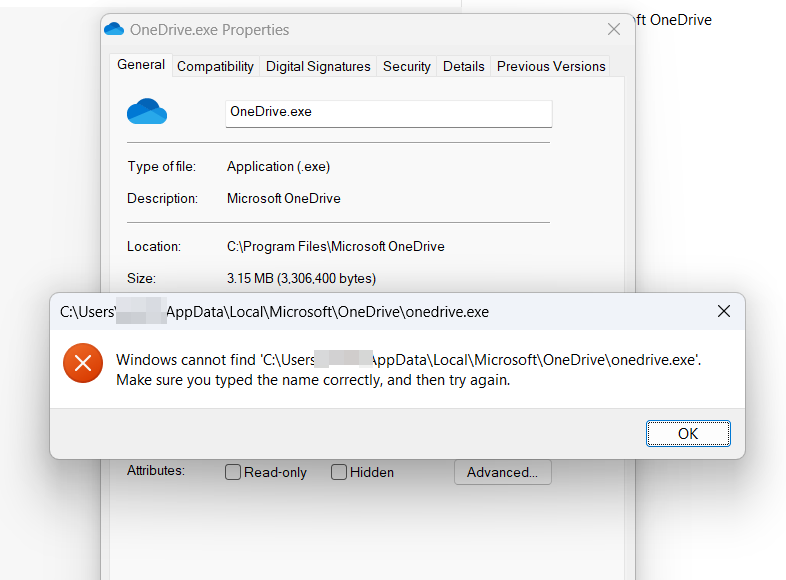Click the red error X icon
This screenshot has height=580, width=786.
coord(83,363)
